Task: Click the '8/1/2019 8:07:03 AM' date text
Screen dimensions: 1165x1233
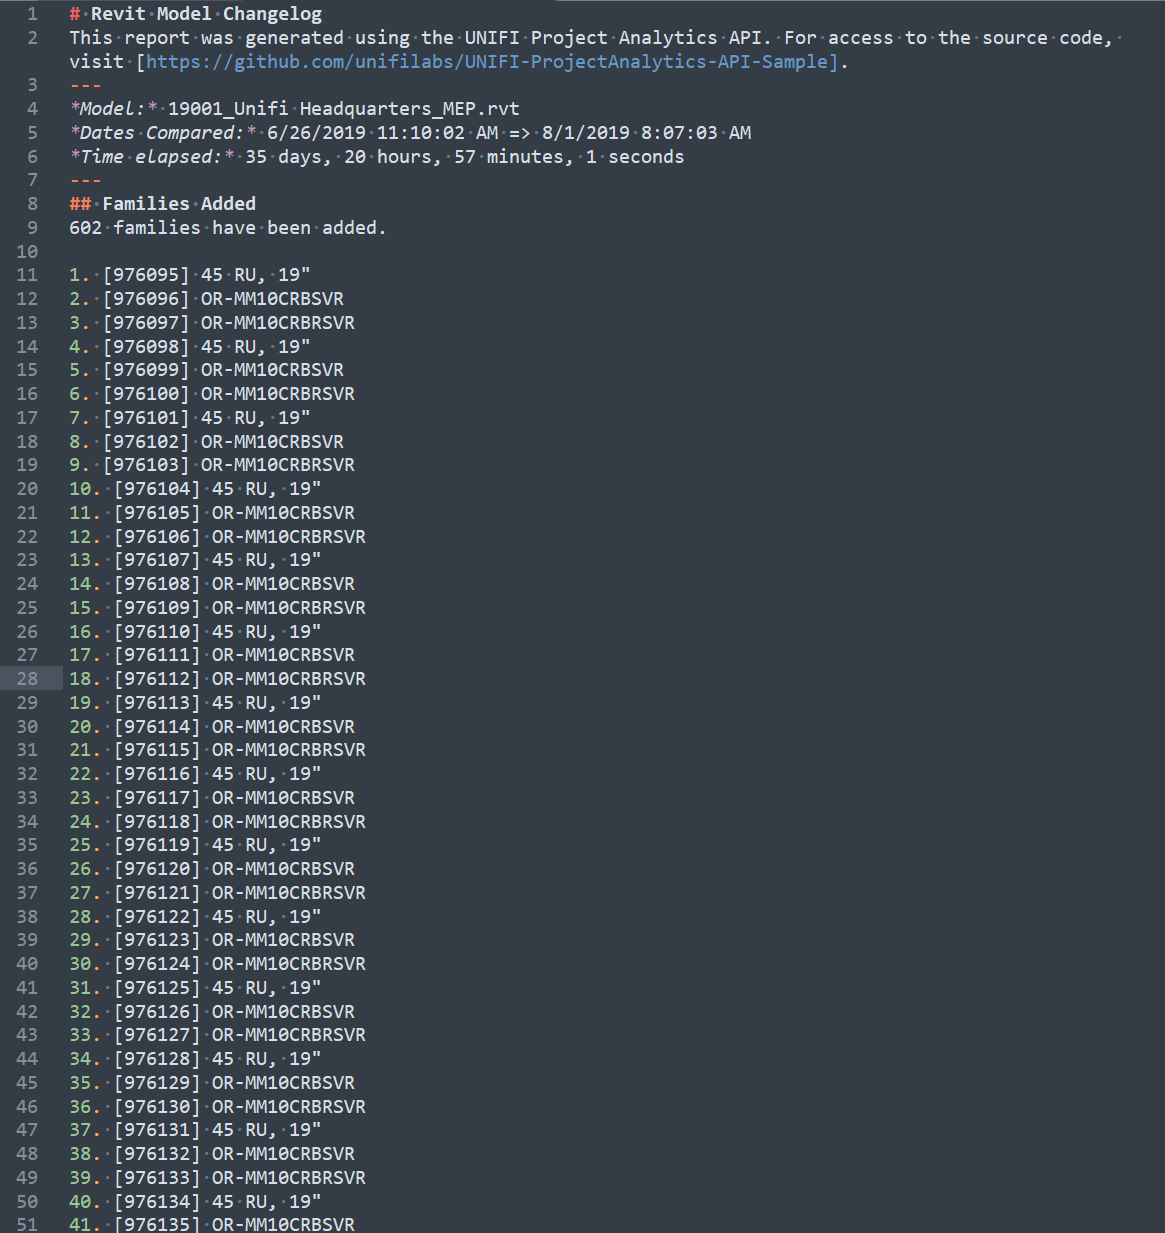Action: point(646,133)
